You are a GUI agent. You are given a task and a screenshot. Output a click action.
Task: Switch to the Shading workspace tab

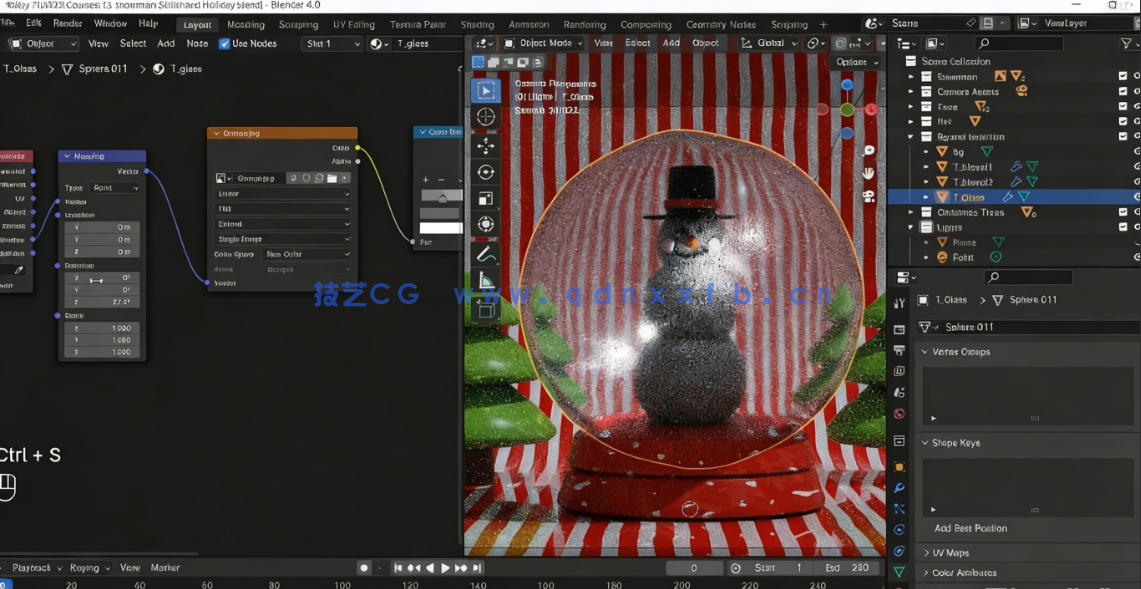[477, 24]
